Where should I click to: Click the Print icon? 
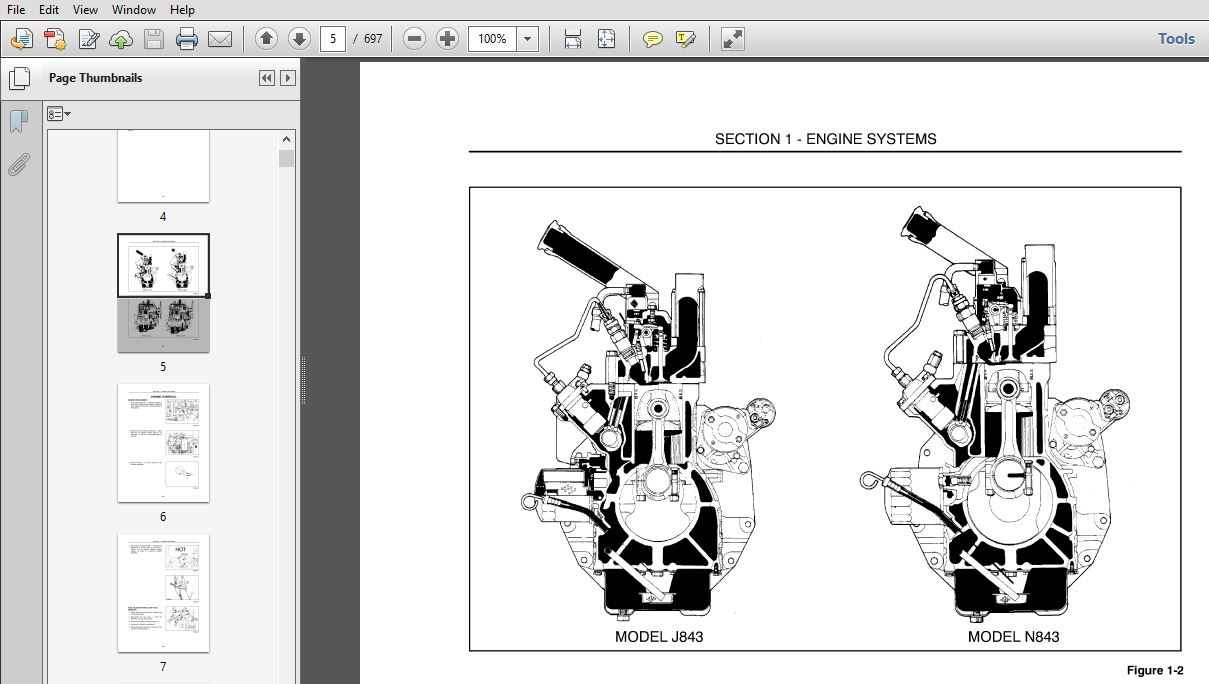(187, 39)
